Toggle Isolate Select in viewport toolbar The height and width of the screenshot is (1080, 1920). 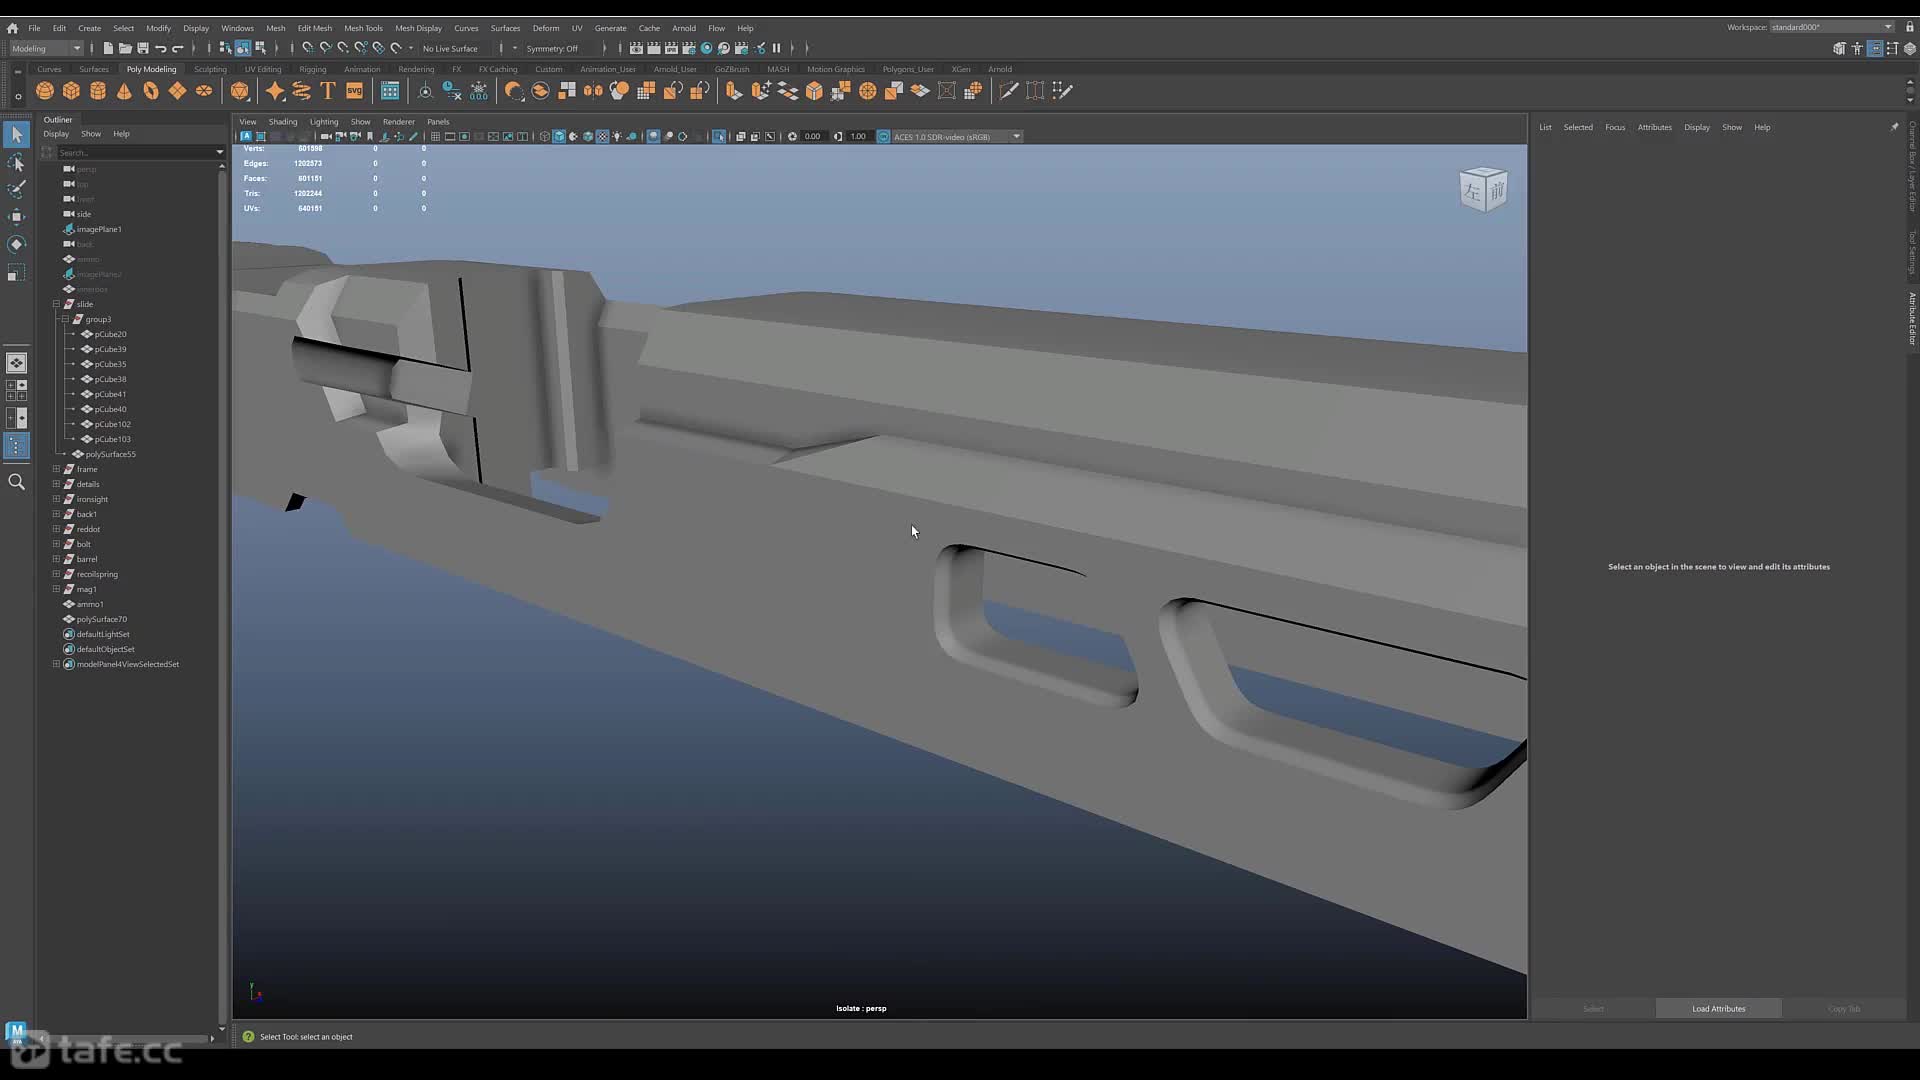tap(719, 137)
